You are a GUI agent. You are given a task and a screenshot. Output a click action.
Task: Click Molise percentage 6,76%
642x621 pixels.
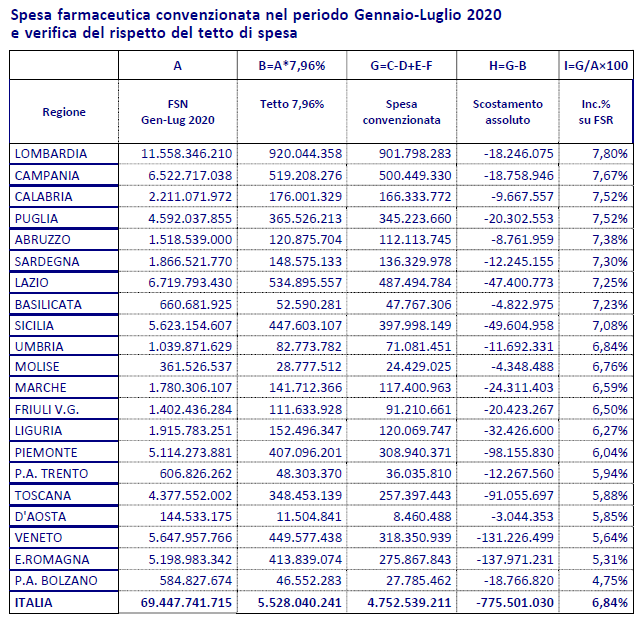coord(610,366)
